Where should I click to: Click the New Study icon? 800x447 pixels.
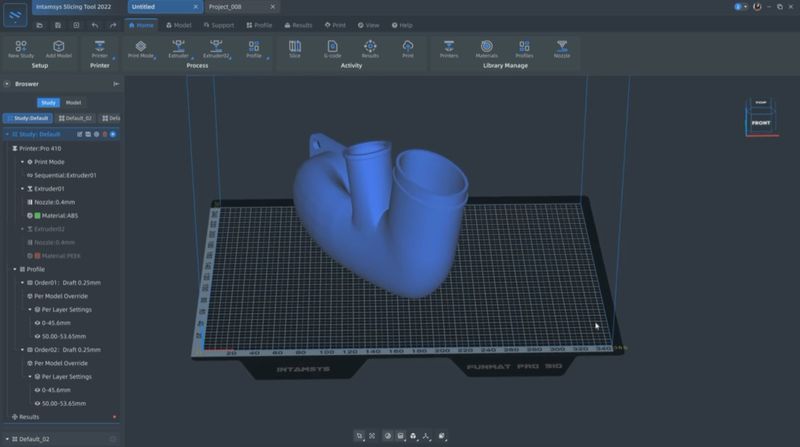tap(20, 46)
